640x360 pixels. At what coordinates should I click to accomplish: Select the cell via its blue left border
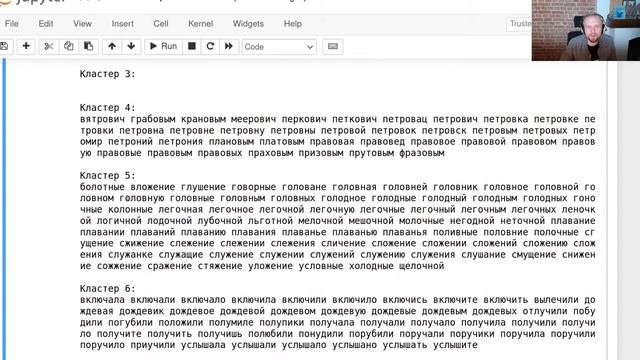(4, 209)
